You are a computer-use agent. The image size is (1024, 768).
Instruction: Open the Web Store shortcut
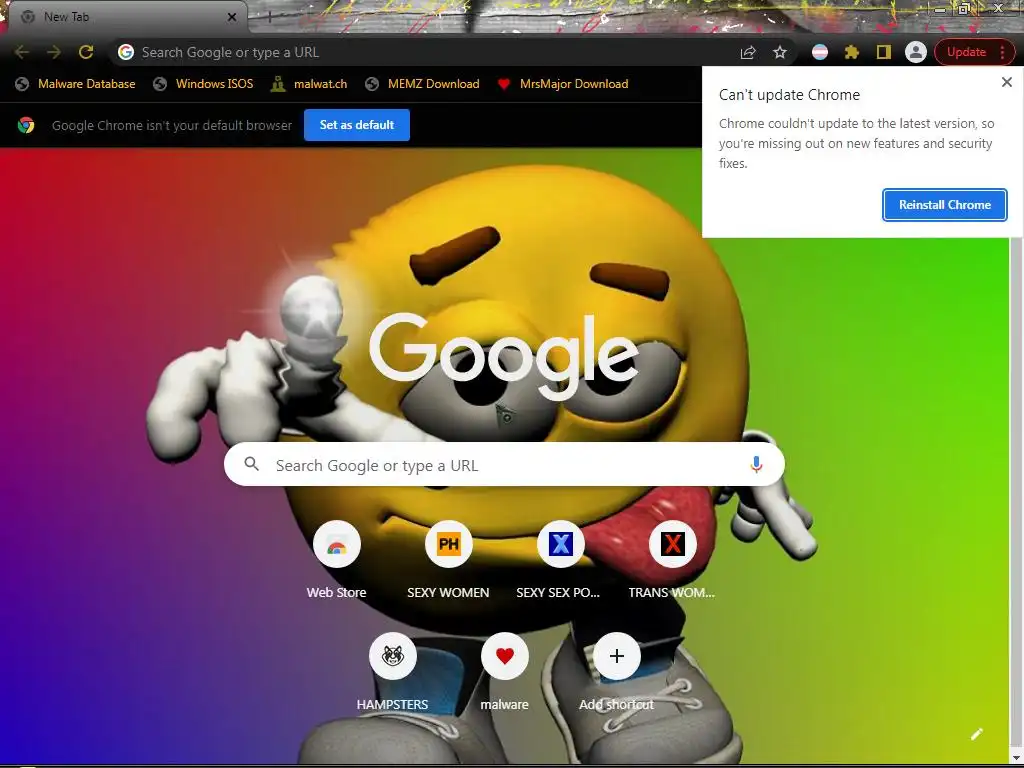pos(336,560)
